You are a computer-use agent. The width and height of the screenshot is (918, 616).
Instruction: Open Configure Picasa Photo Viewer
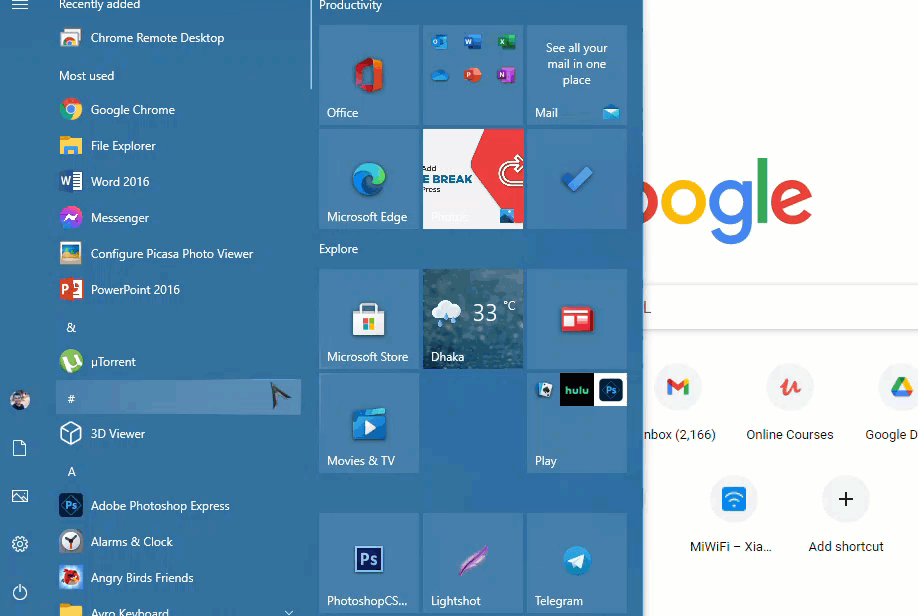click(179, 254)
